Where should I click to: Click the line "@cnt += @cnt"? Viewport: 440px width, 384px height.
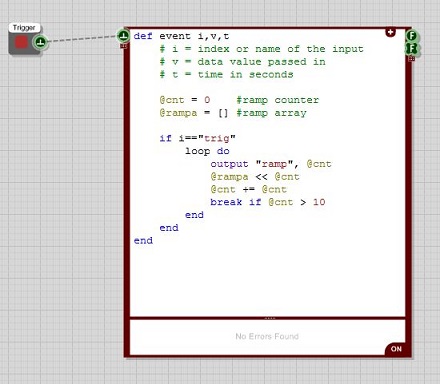pos(249,189)
